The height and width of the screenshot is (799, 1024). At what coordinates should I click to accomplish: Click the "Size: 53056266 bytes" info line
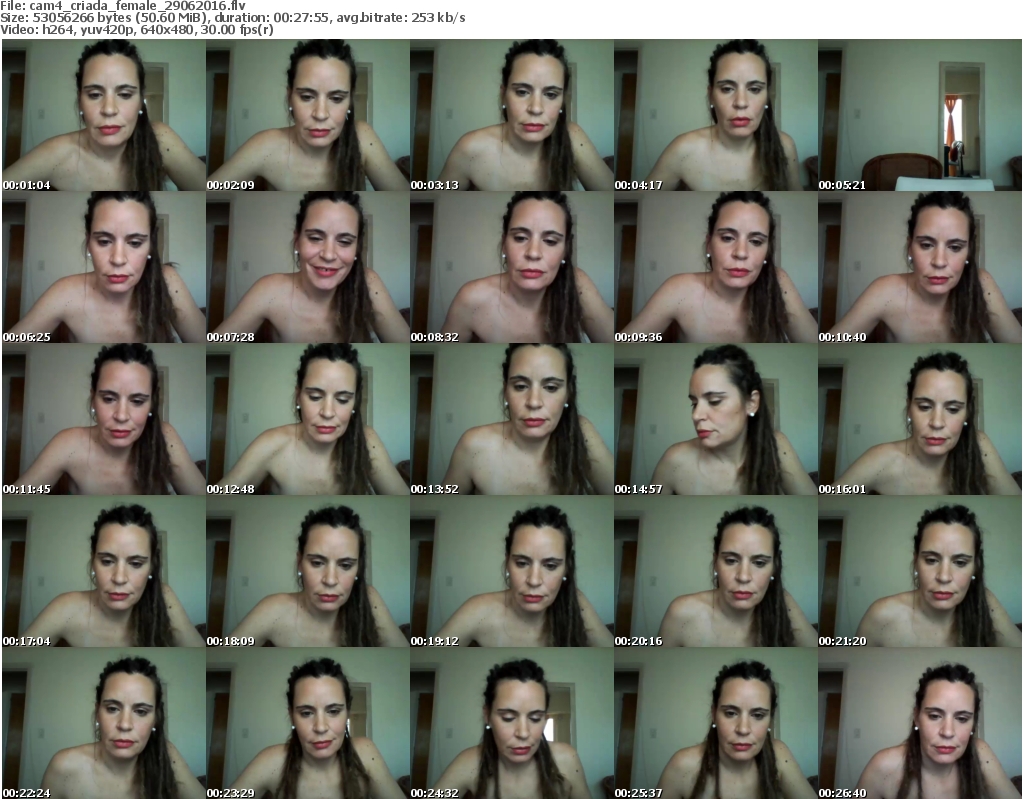pos(232,18)
